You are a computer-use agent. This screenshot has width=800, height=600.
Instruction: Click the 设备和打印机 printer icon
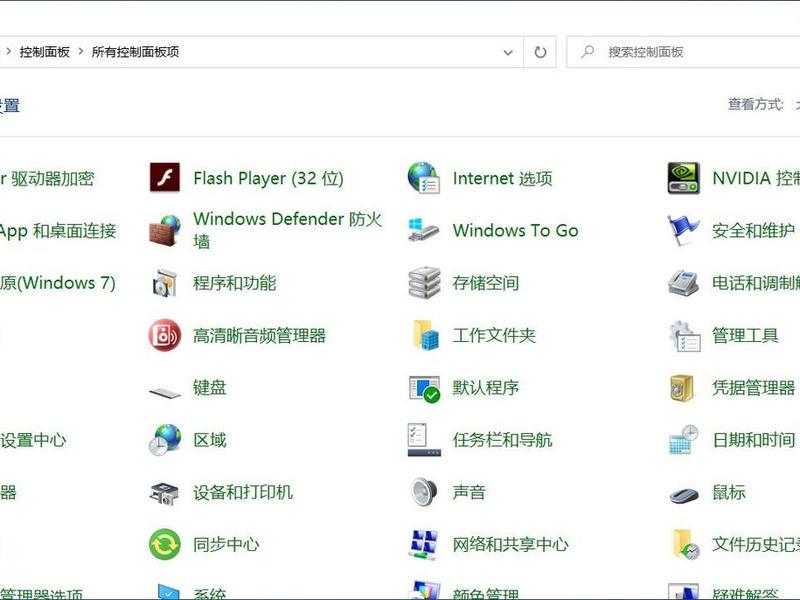[164, 493]
